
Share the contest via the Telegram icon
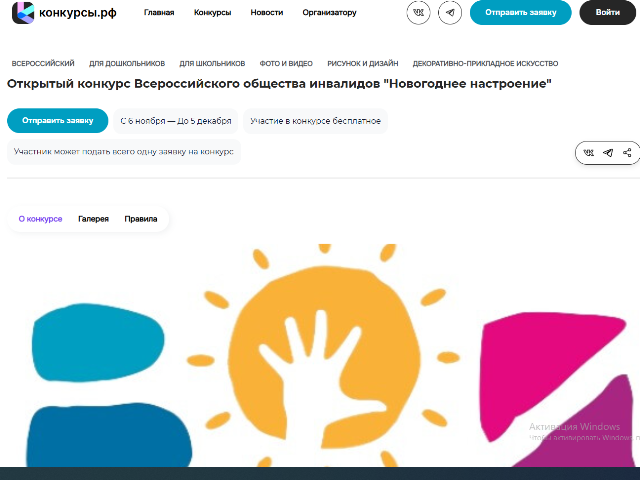(x=608, y=153)
